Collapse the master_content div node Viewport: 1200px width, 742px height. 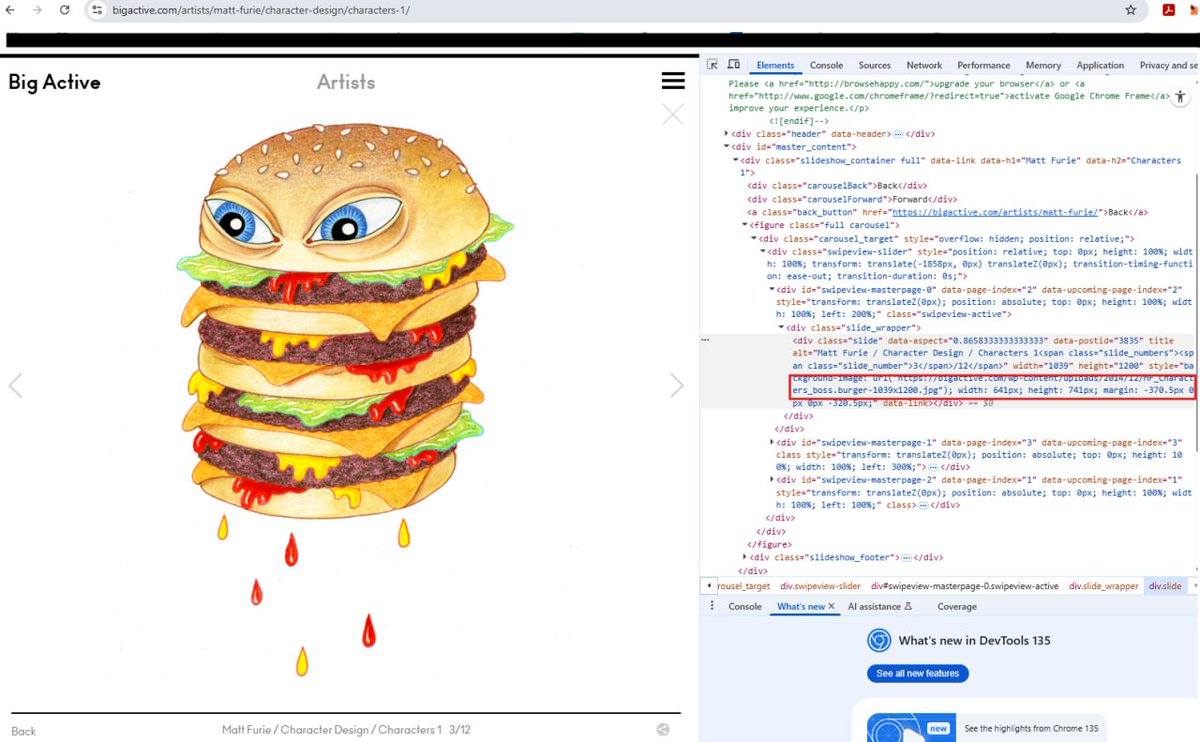click(x=727, y=147)
